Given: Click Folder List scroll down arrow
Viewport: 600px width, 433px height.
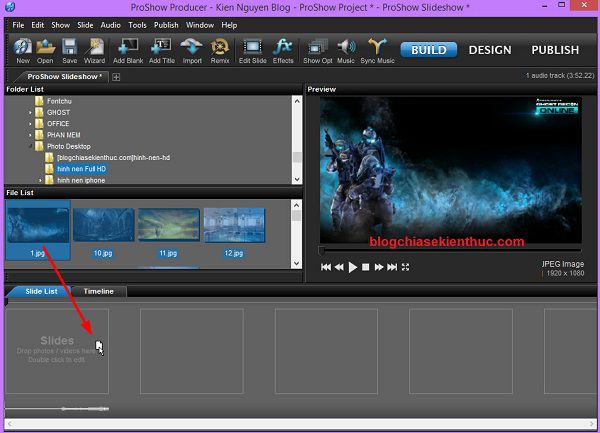Looking at the screenshot, I should (x=297, y=179).
